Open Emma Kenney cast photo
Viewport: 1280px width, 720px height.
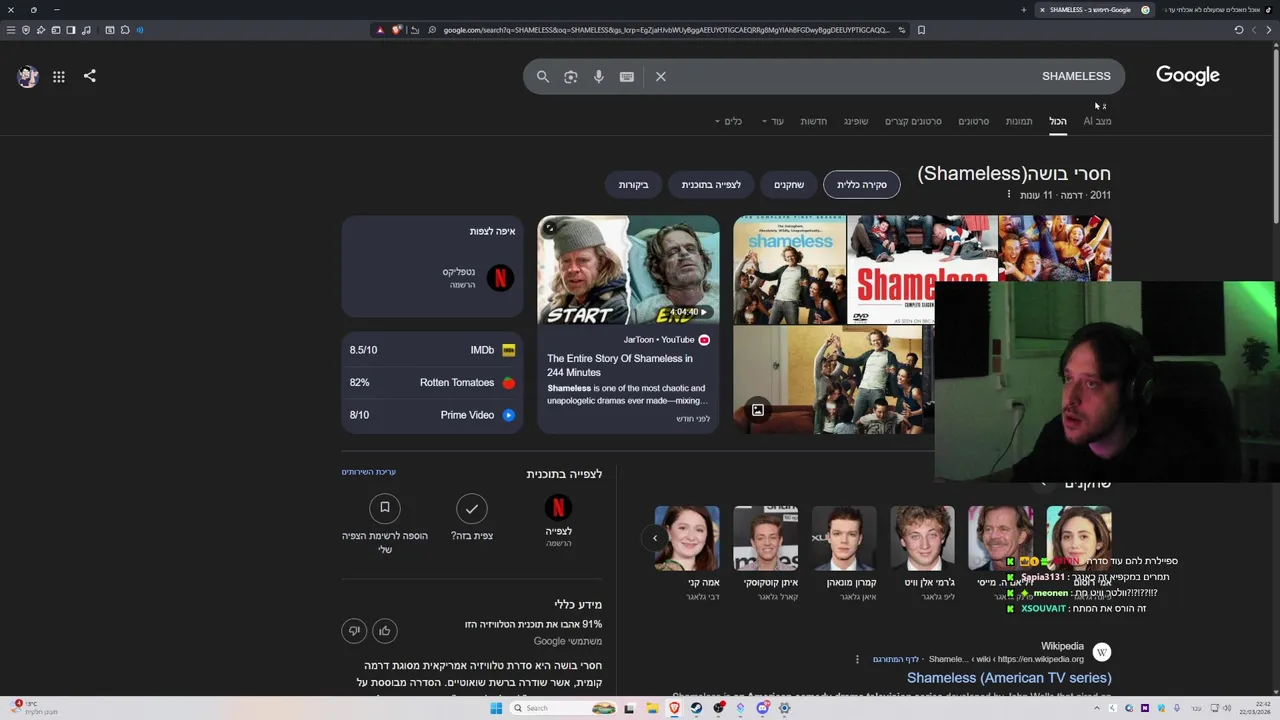pos(687,538)
